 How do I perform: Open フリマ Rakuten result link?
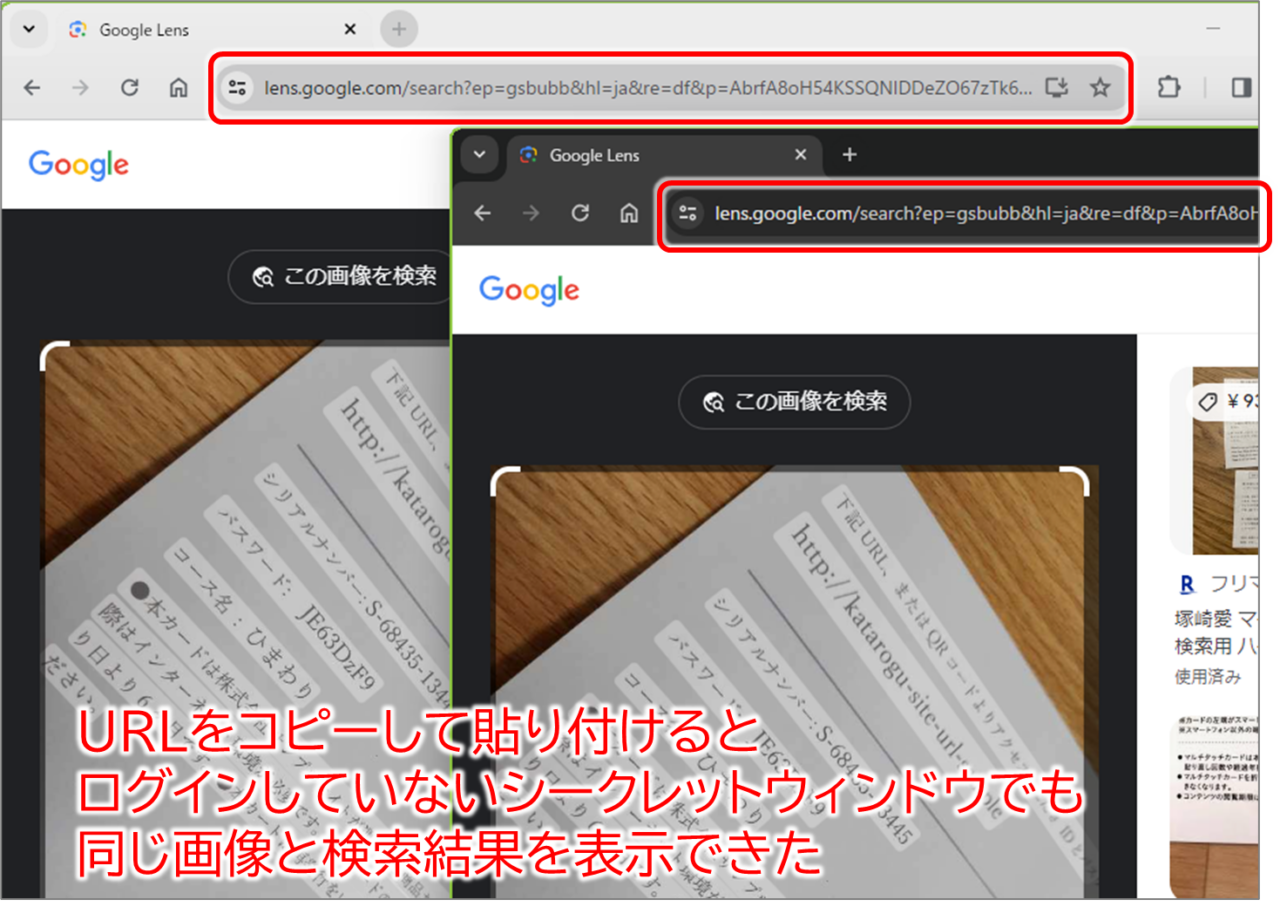[x=1219, y=584]
